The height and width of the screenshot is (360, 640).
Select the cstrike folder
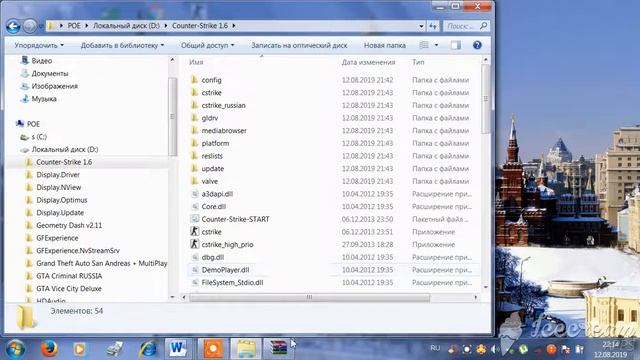point(211,93)
